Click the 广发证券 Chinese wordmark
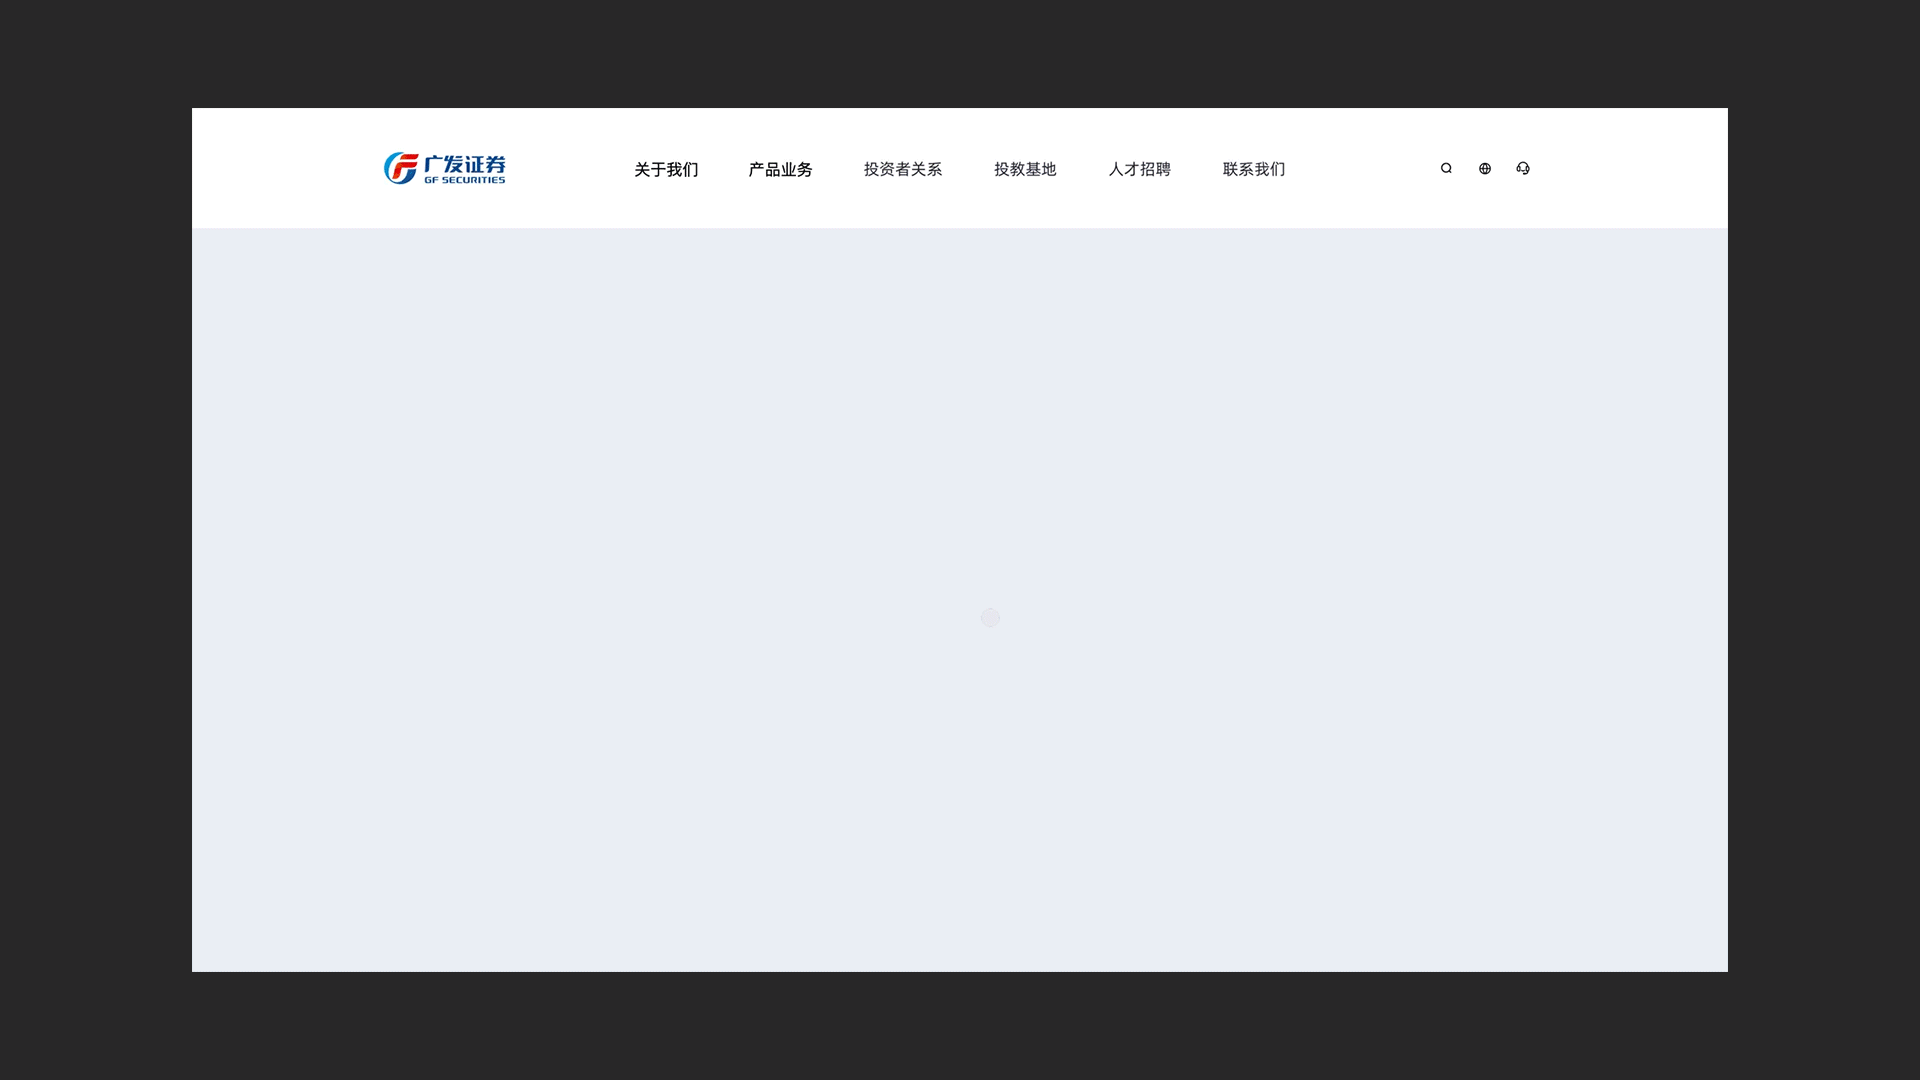Image resolution: width=1920 pixels, height=1080 pixels. tap(465, 163)
